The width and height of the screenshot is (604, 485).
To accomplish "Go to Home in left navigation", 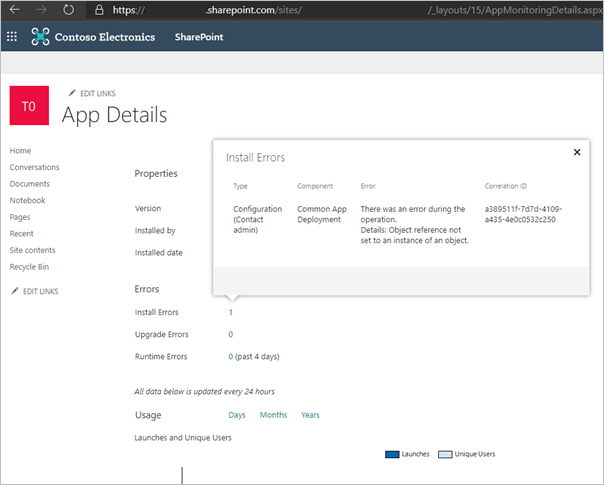I will tap(20, 151).
